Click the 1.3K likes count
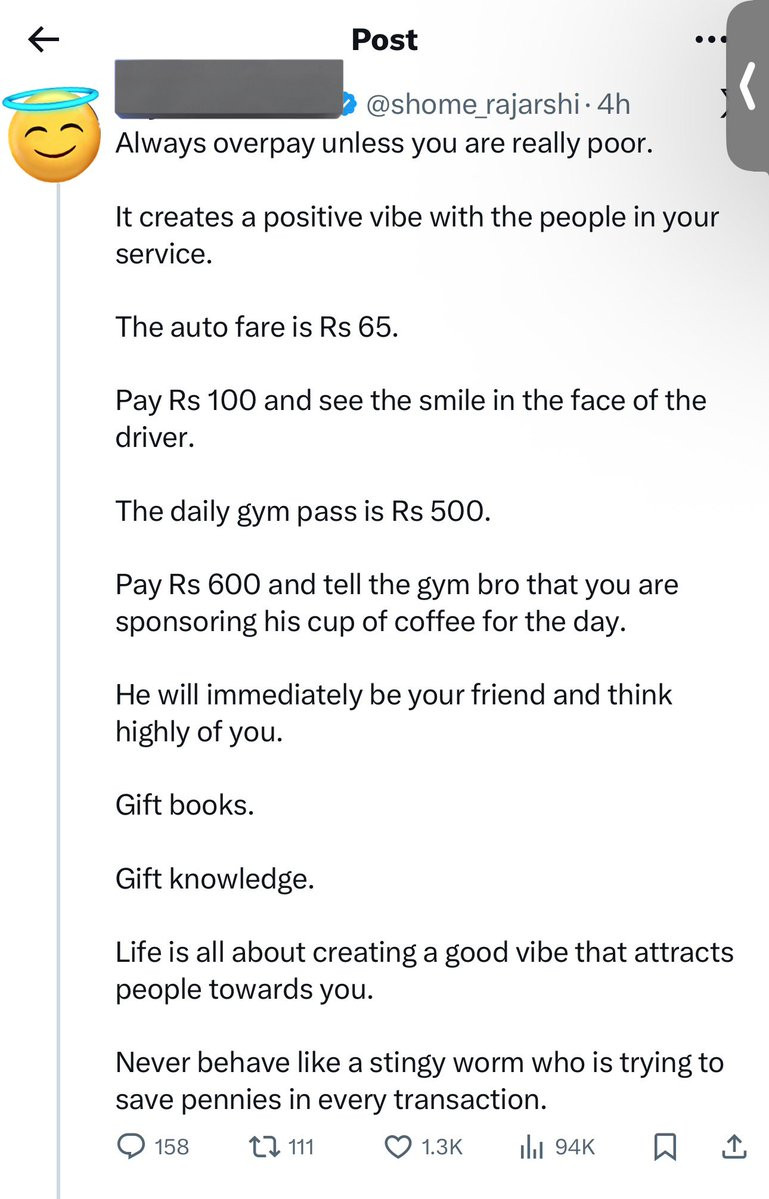The height and width of the screenshot is (1199, 769). tap(442, 1146)
